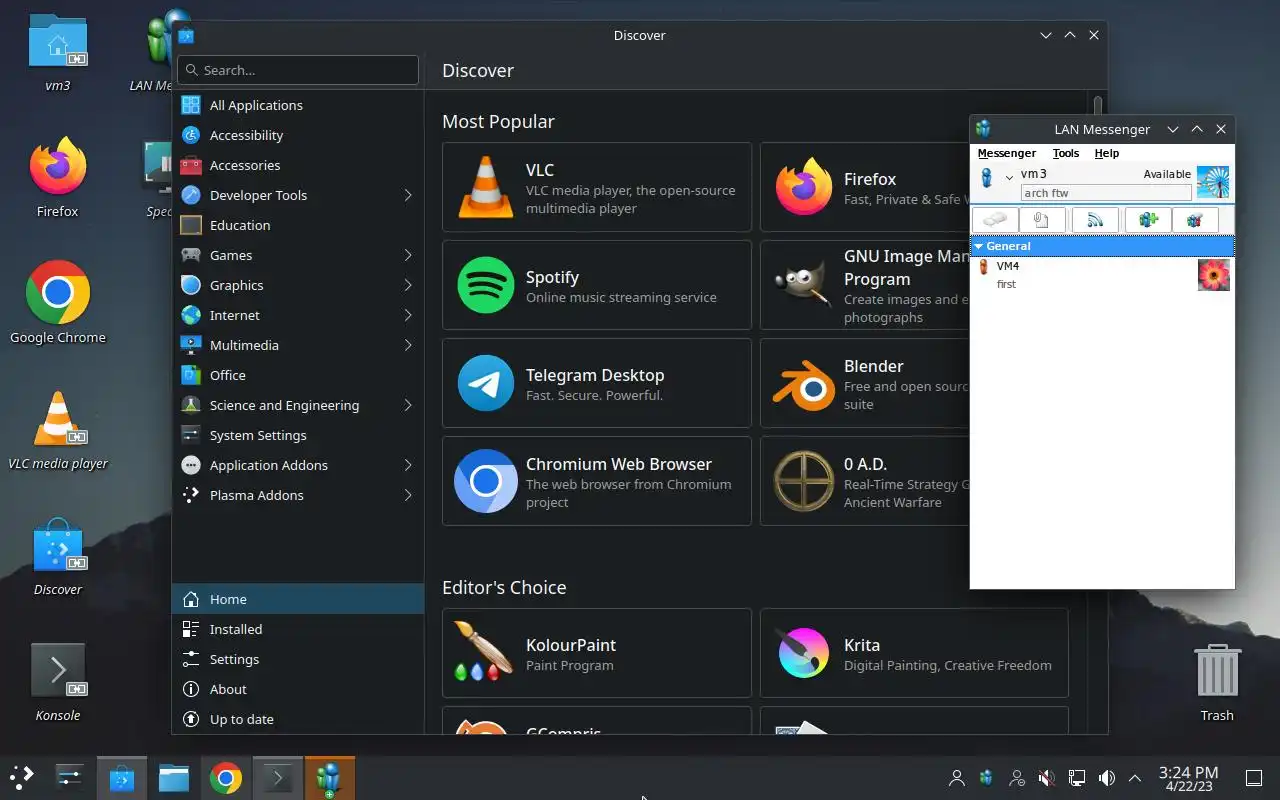Open the 0 A.D. game card

point(865,481)
